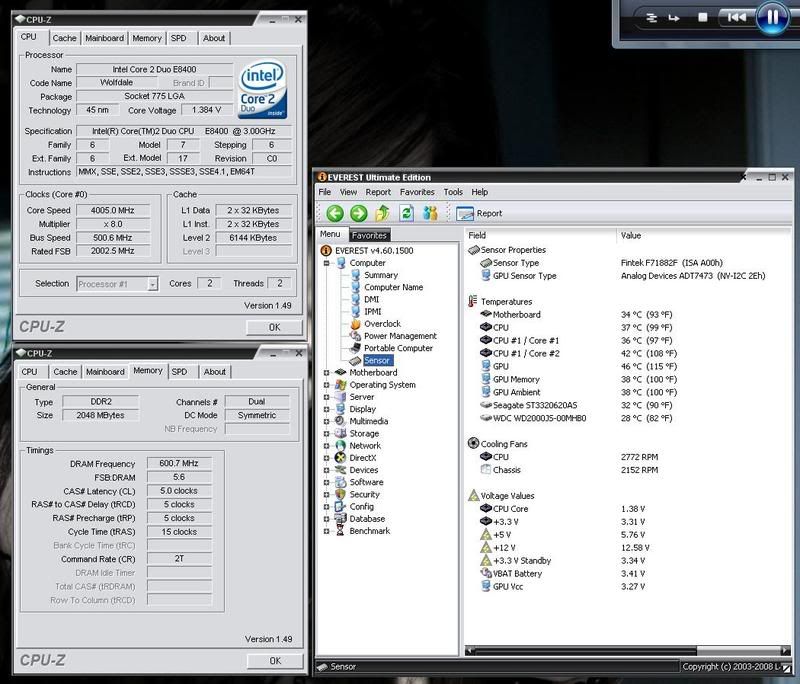Image resolution: width=800 pixels, height=684 pixels.
Task: Click OK in the bottom CPU-Z Memory window
Action: click(x=275, y=661)
